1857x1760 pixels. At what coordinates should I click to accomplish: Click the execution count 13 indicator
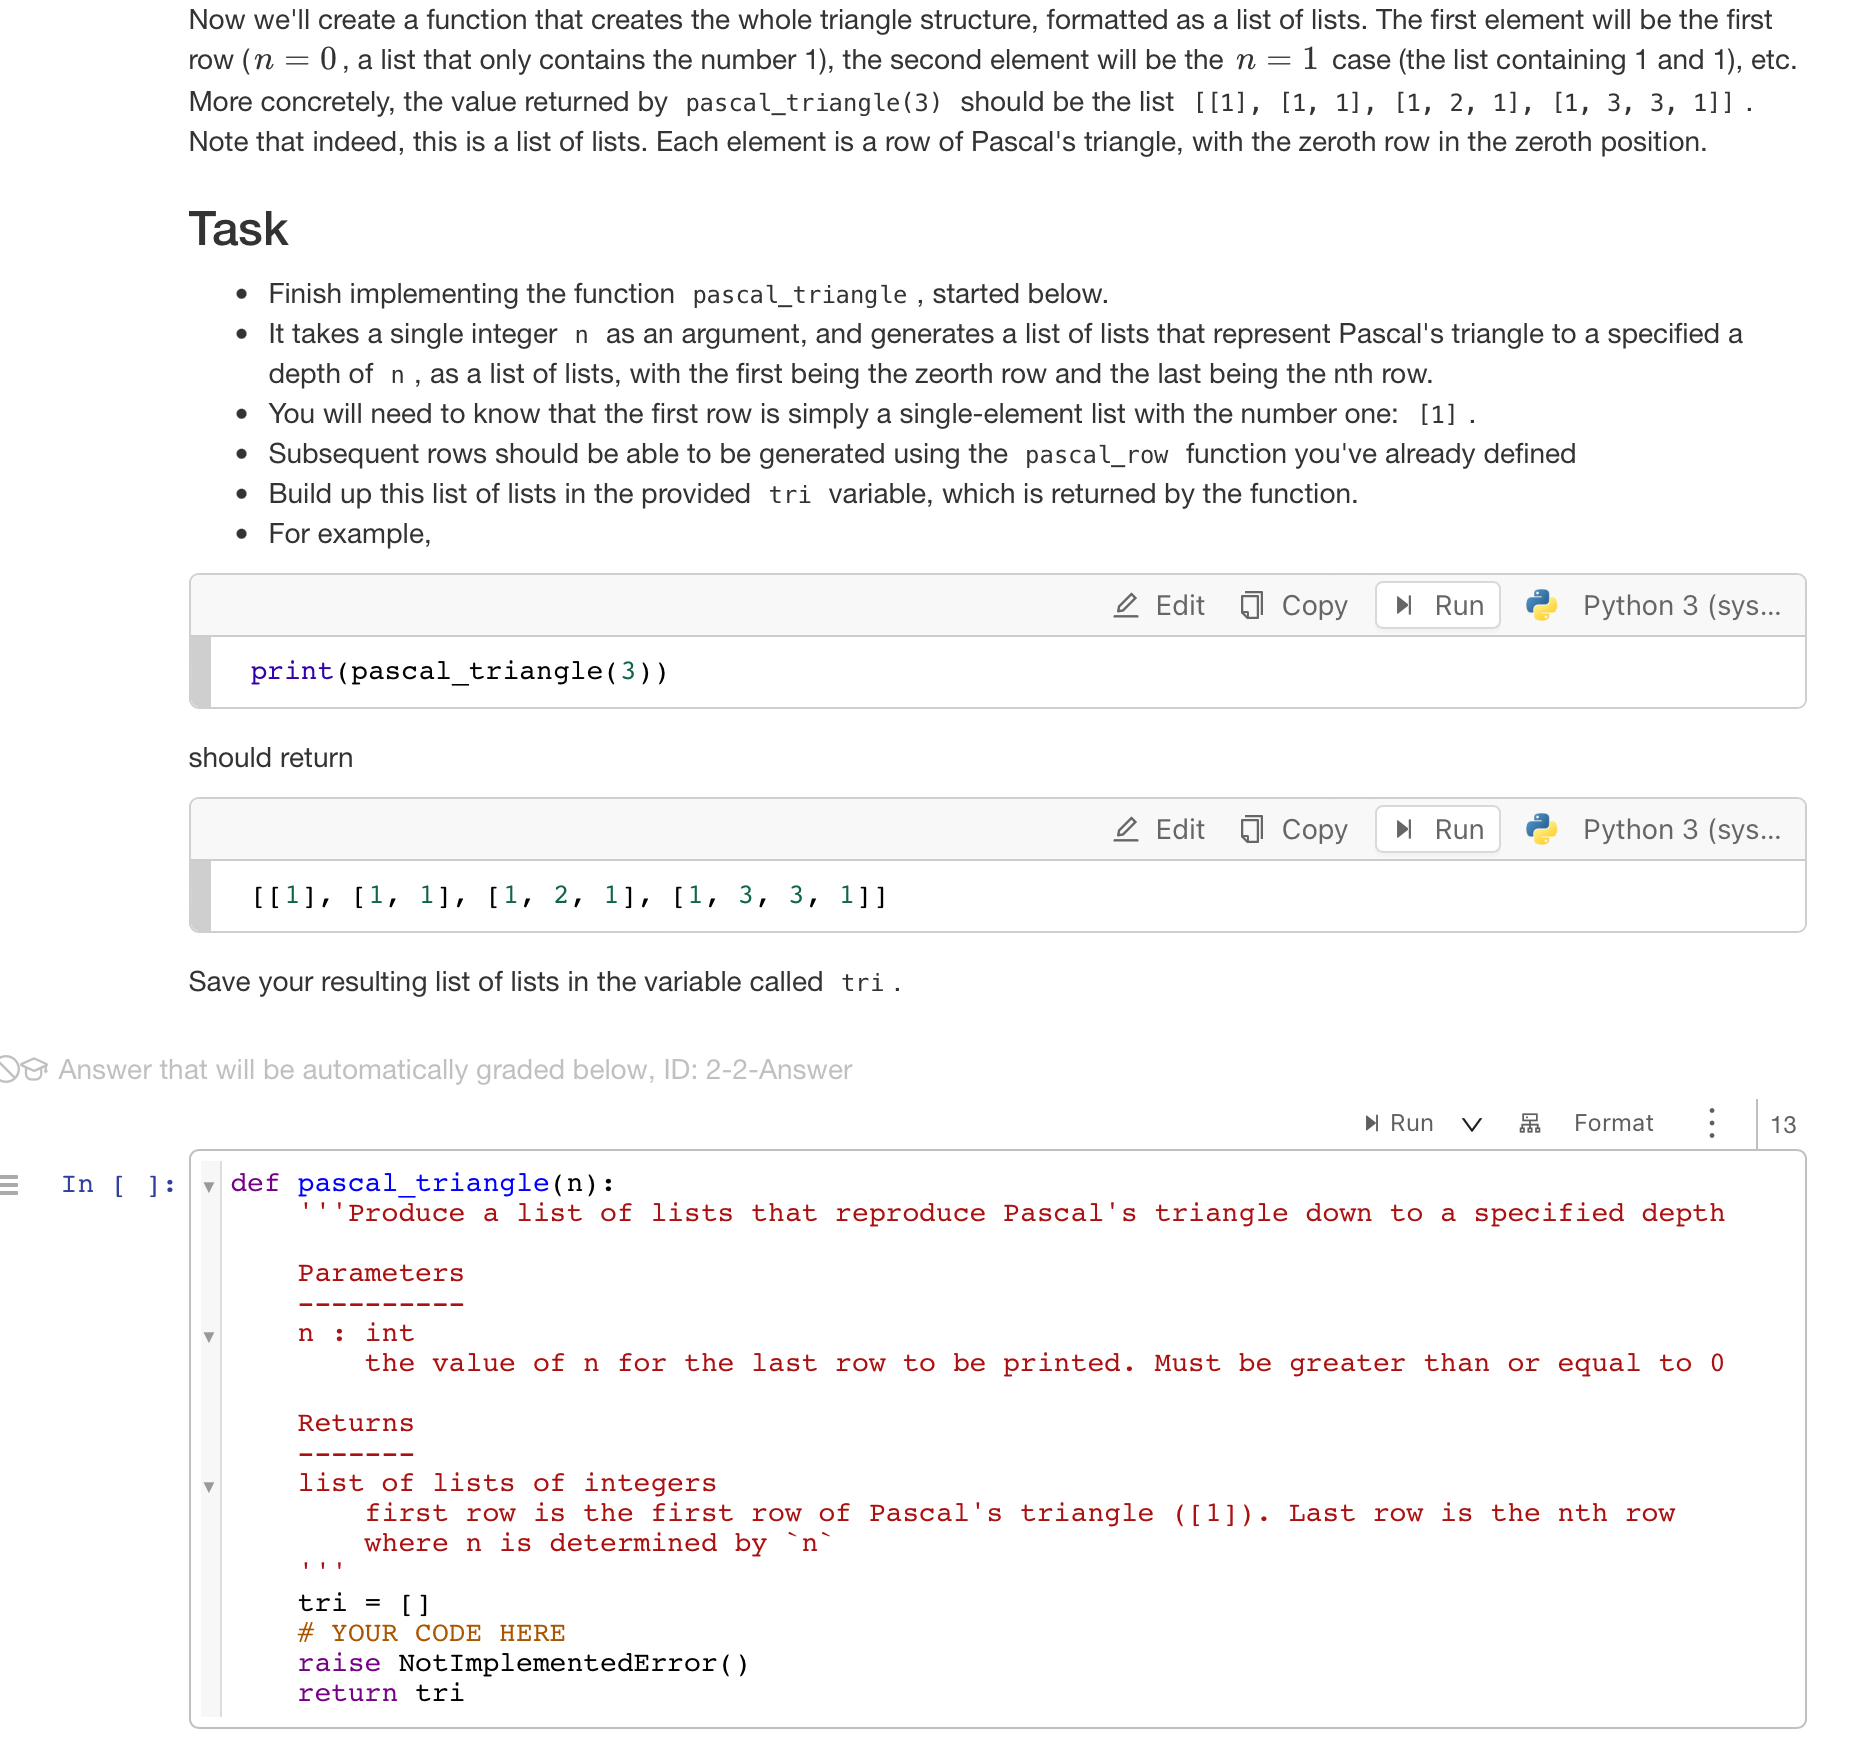[1783, 1125]
